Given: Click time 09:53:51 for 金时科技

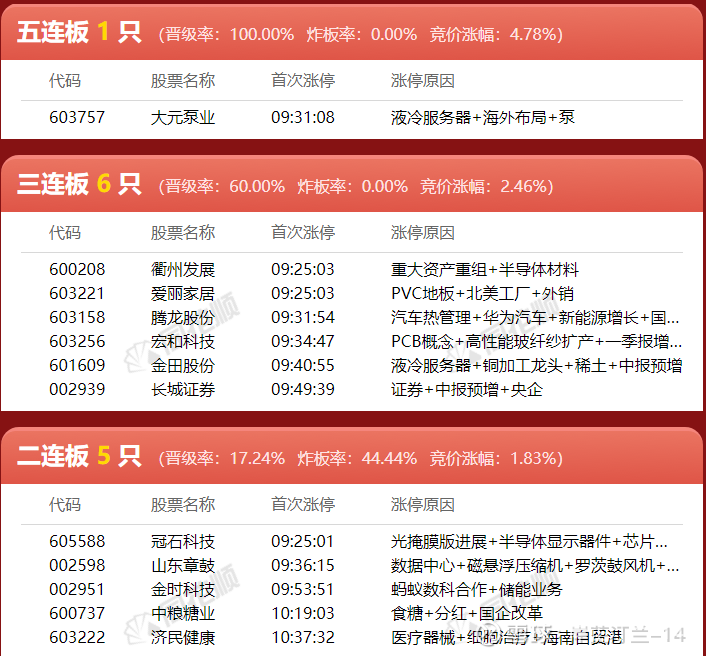Looking at the screenshot, I should [303, 589].
